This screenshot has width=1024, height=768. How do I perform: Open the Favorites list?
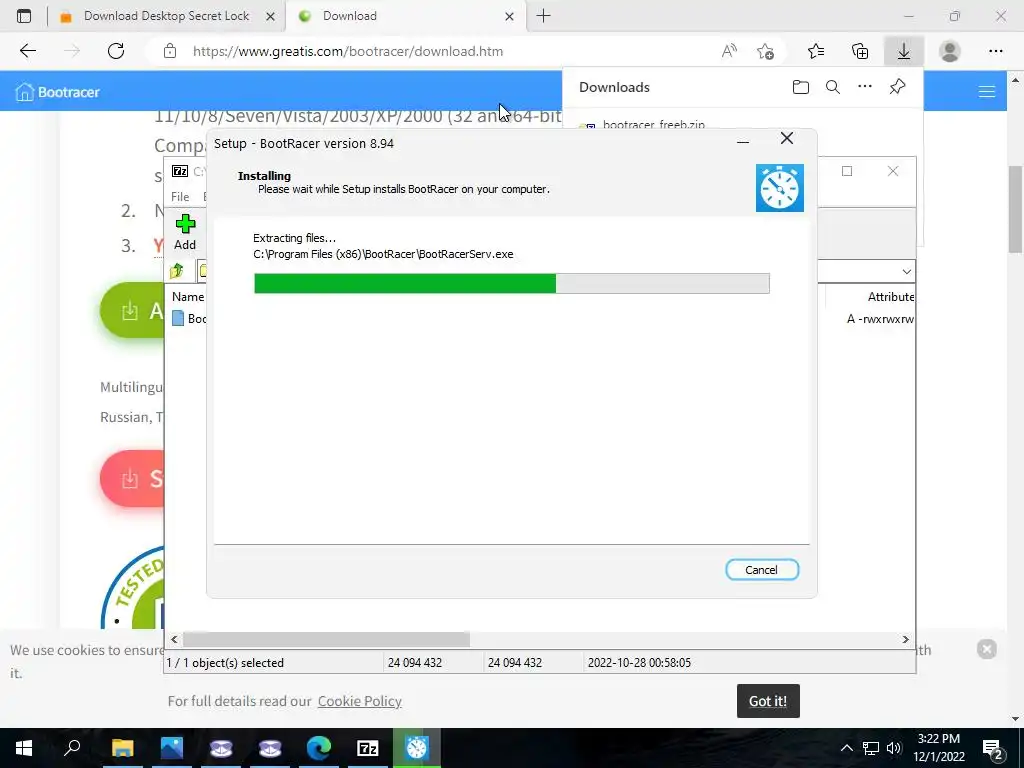pos(816,51)
